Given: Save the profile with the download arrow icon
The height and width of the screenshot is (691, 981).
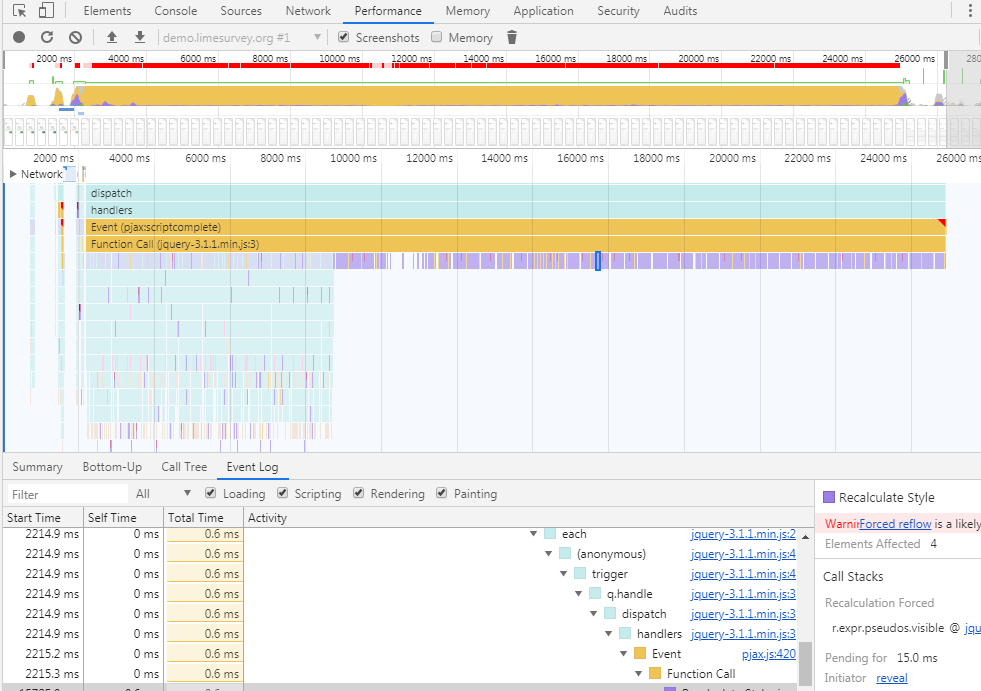Looking at the screenshot, I should (x=140, y=38).
